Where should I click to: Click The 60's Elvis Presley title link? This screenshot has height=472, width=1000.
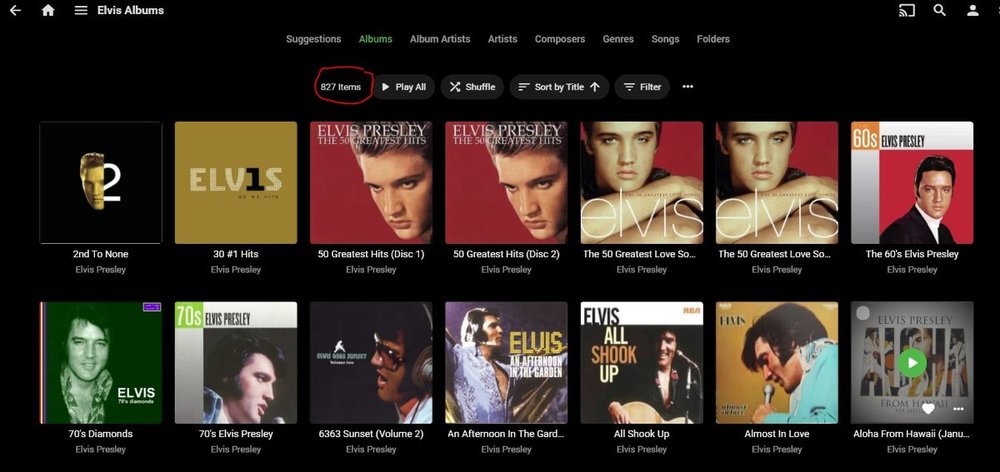tap(912, 254)
